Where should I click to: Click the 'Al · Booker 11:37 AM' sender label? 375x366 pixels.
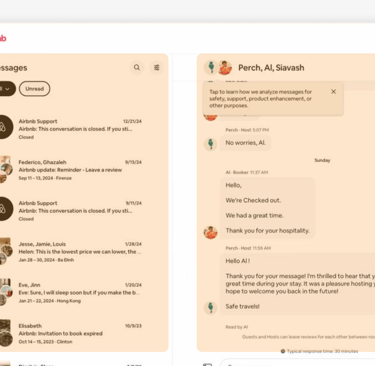[x=247, y=172]
